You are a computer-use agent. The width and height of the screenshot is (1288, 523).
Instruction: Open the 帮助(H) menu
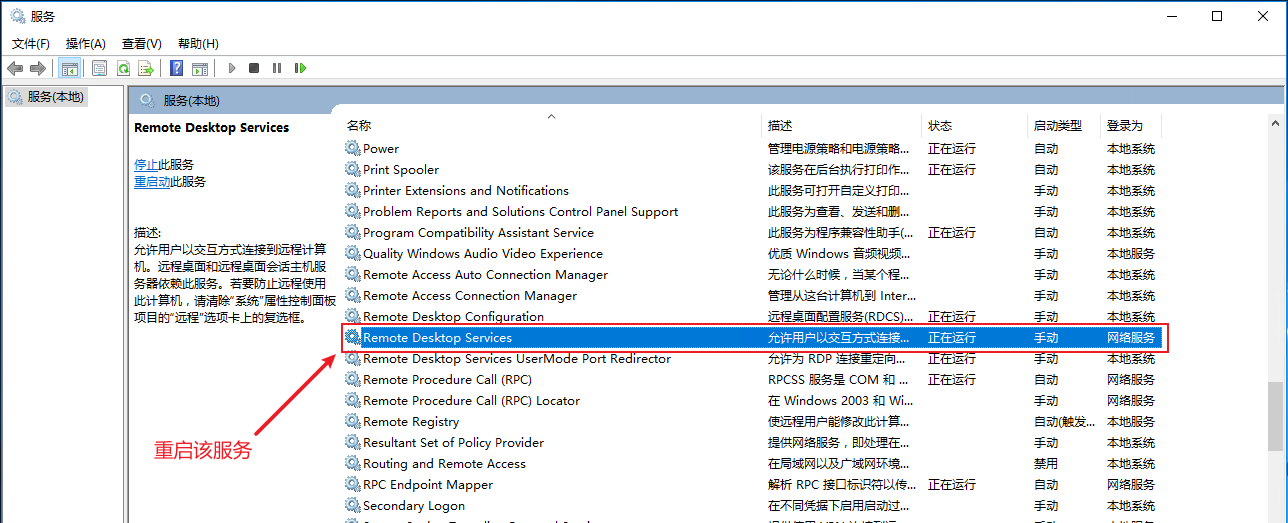click(198, 43)
